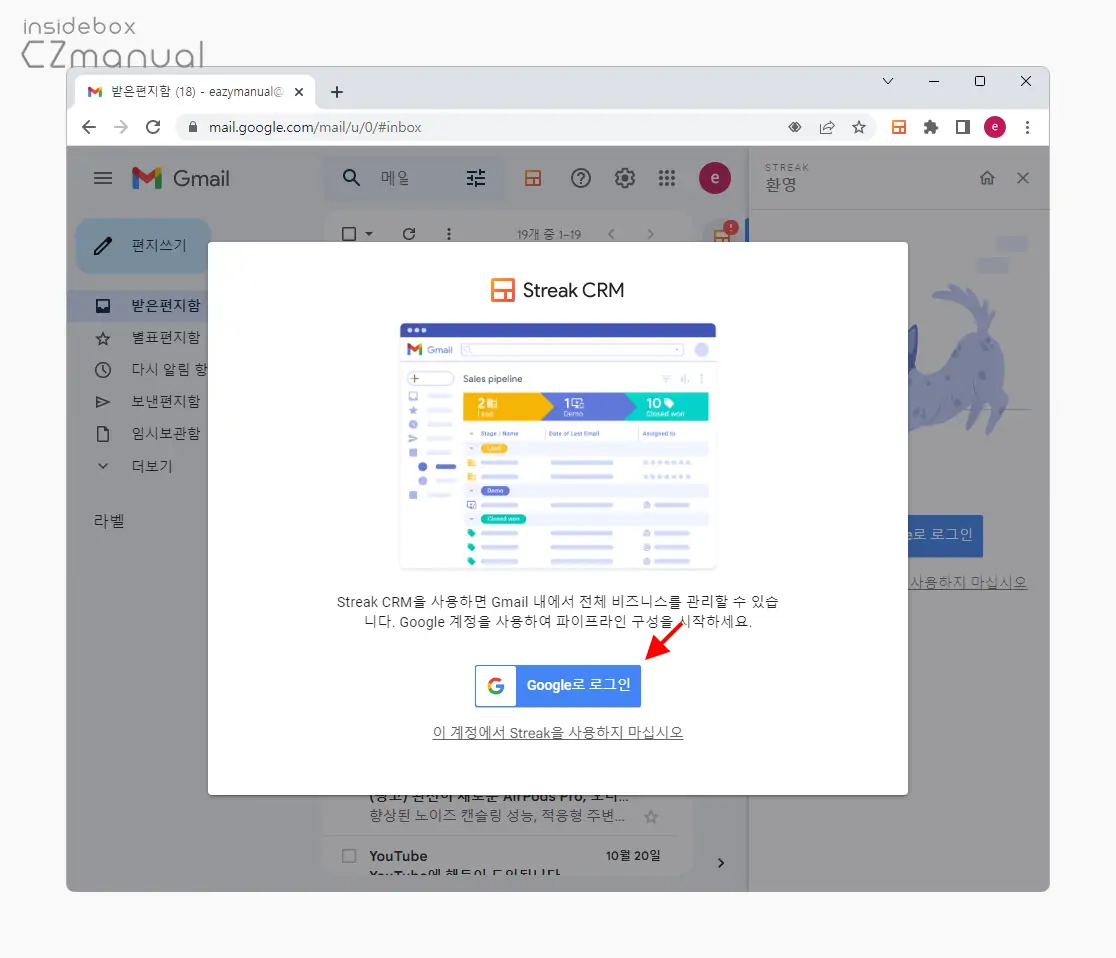Click the Gmail search magnifier icon
The width and height of the screenshot is (1116, 958).
[x=351, y=178]
